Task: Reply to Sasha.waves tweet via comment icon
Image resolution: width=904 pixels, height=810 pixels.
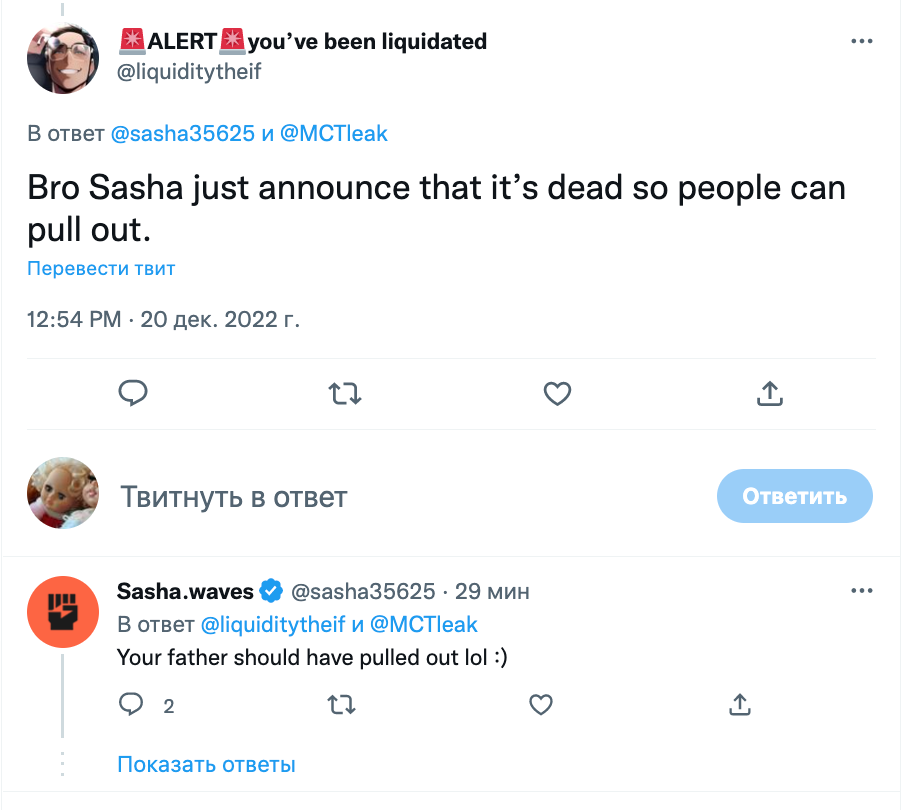Action: pos(132,705)
